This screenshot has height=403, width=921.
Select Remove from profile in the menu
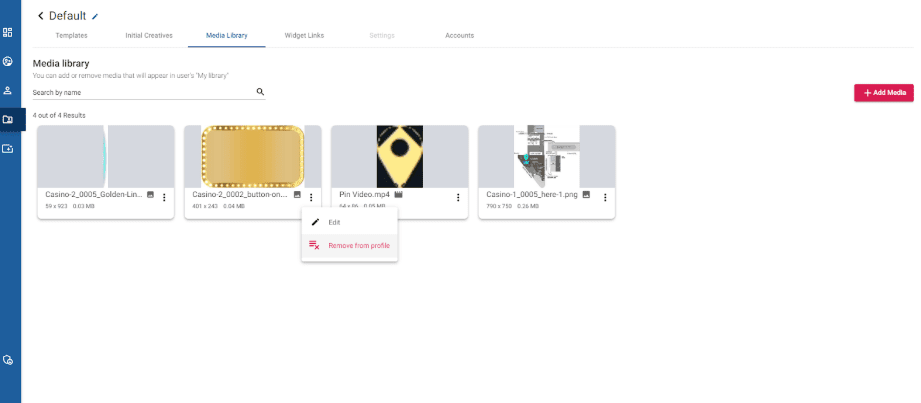click(358, 245)
